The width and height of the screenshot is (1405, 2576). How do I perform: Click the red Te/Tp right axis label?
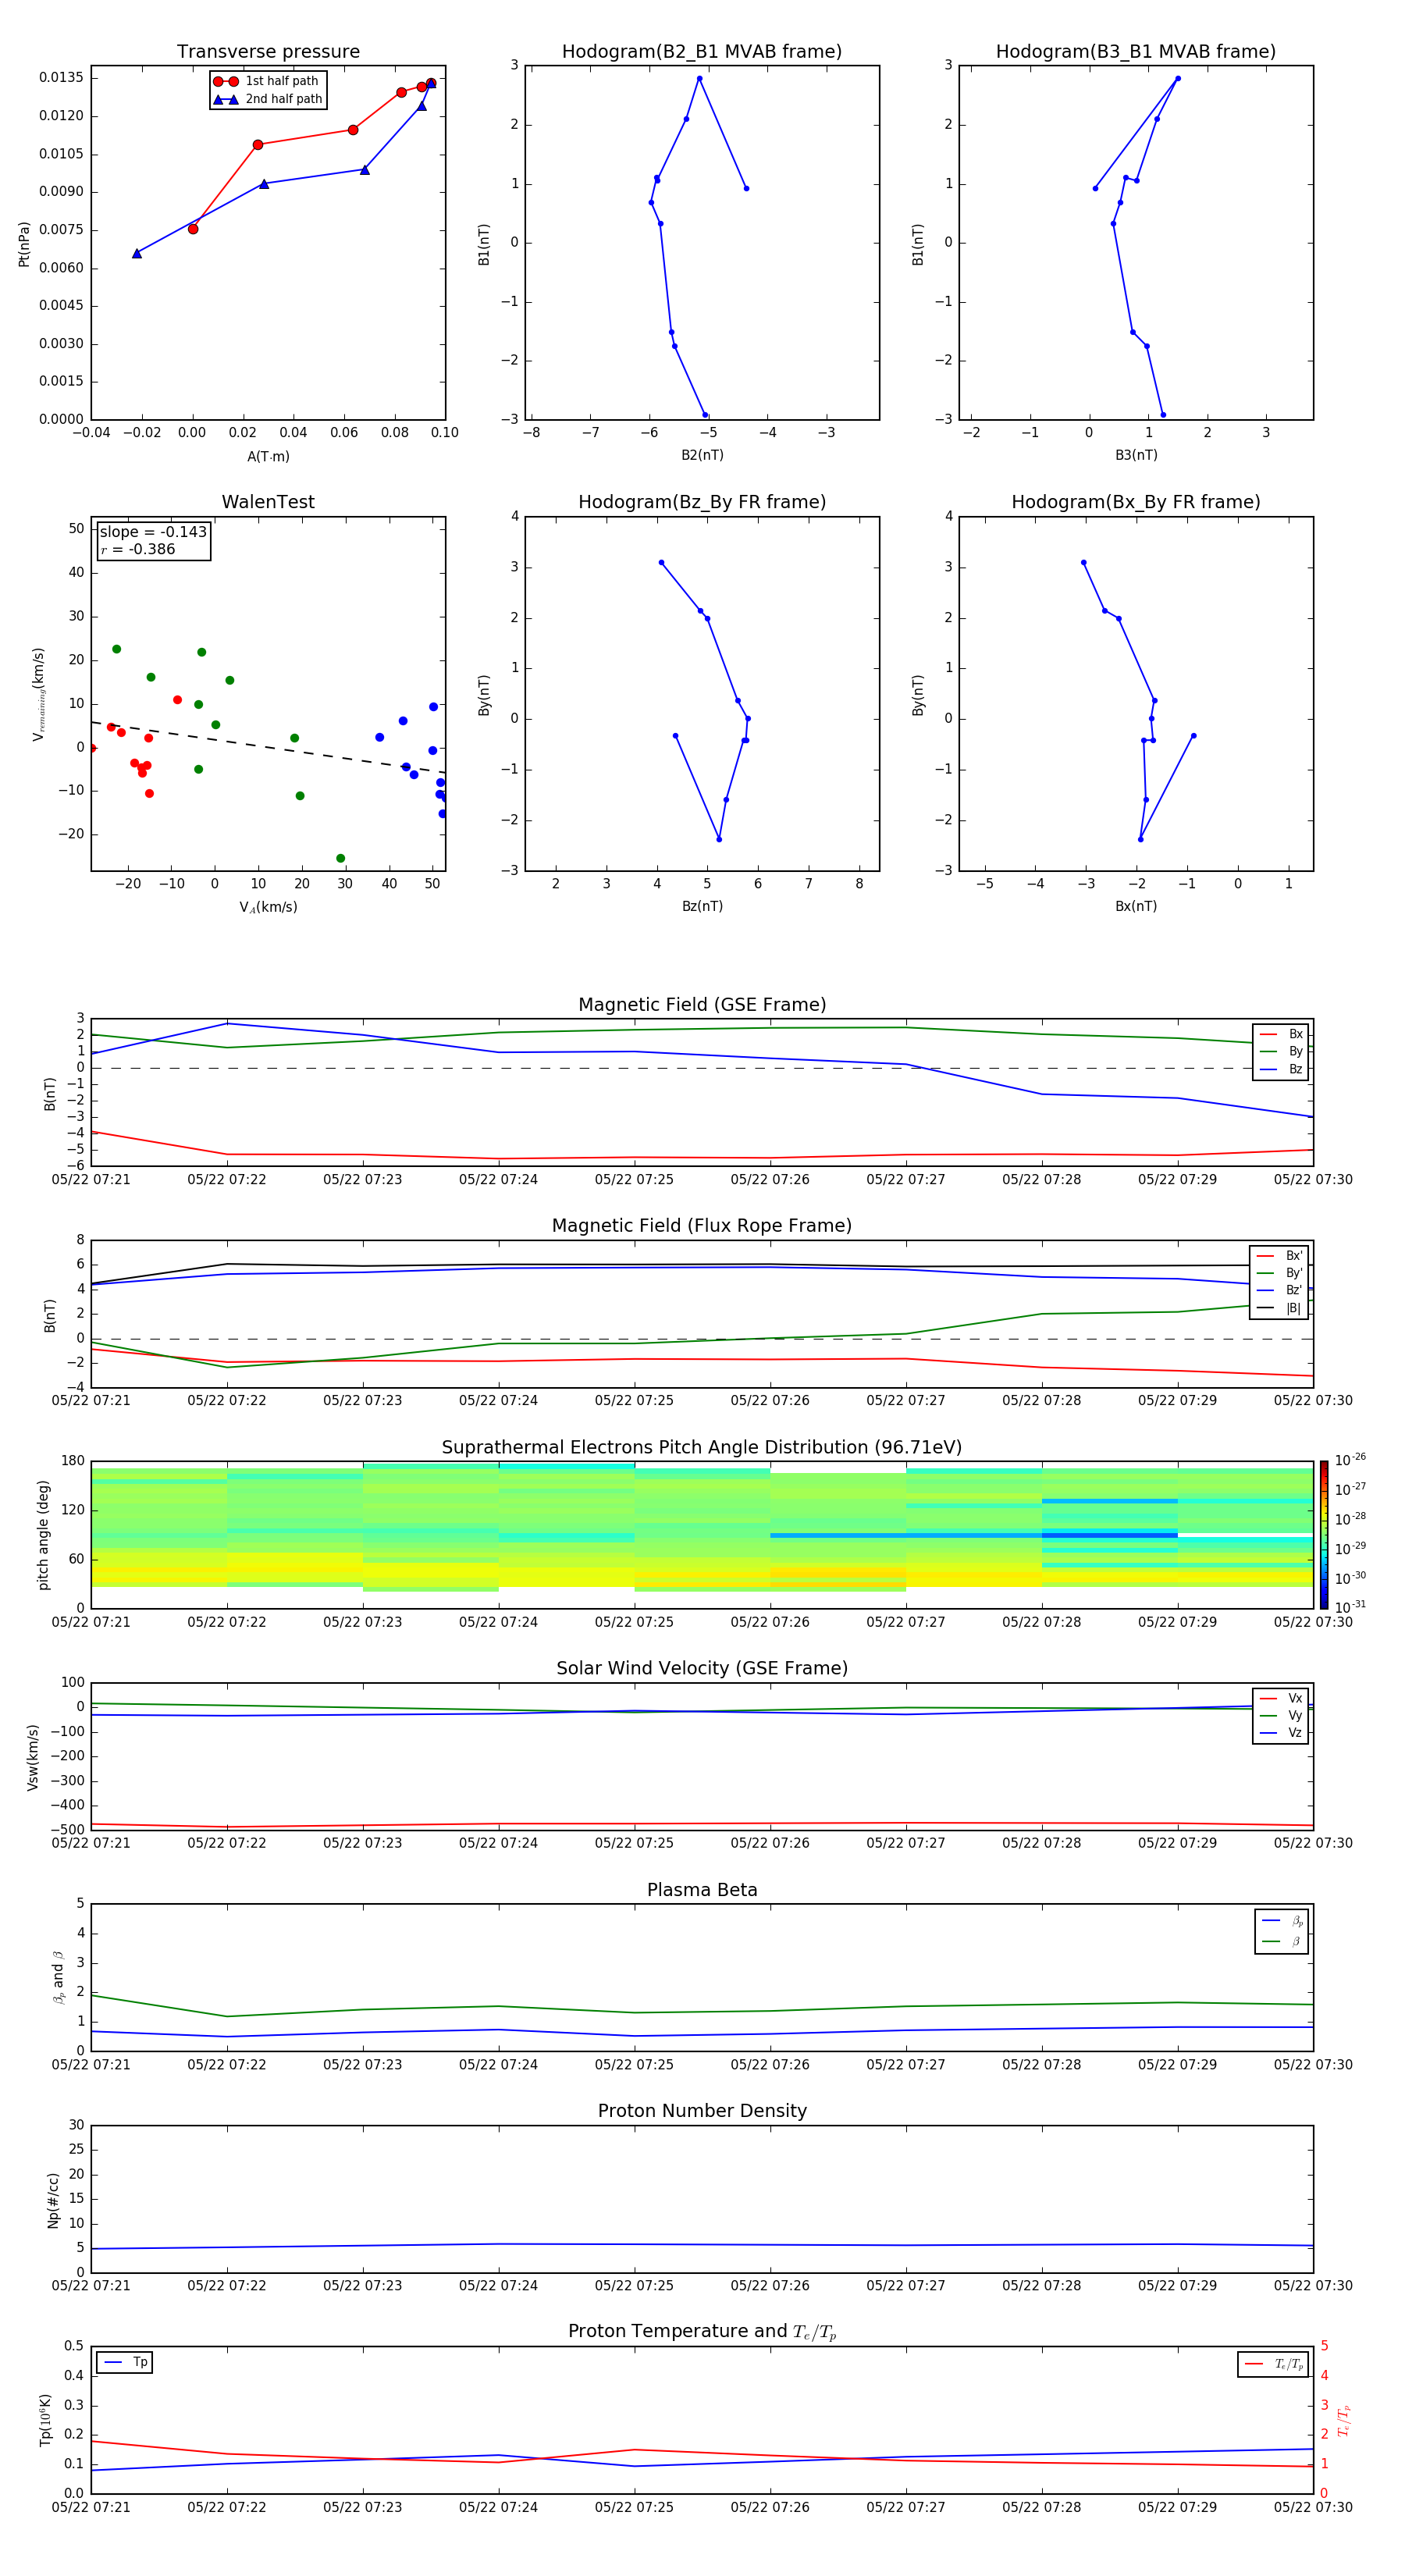click(1344, 2420)
